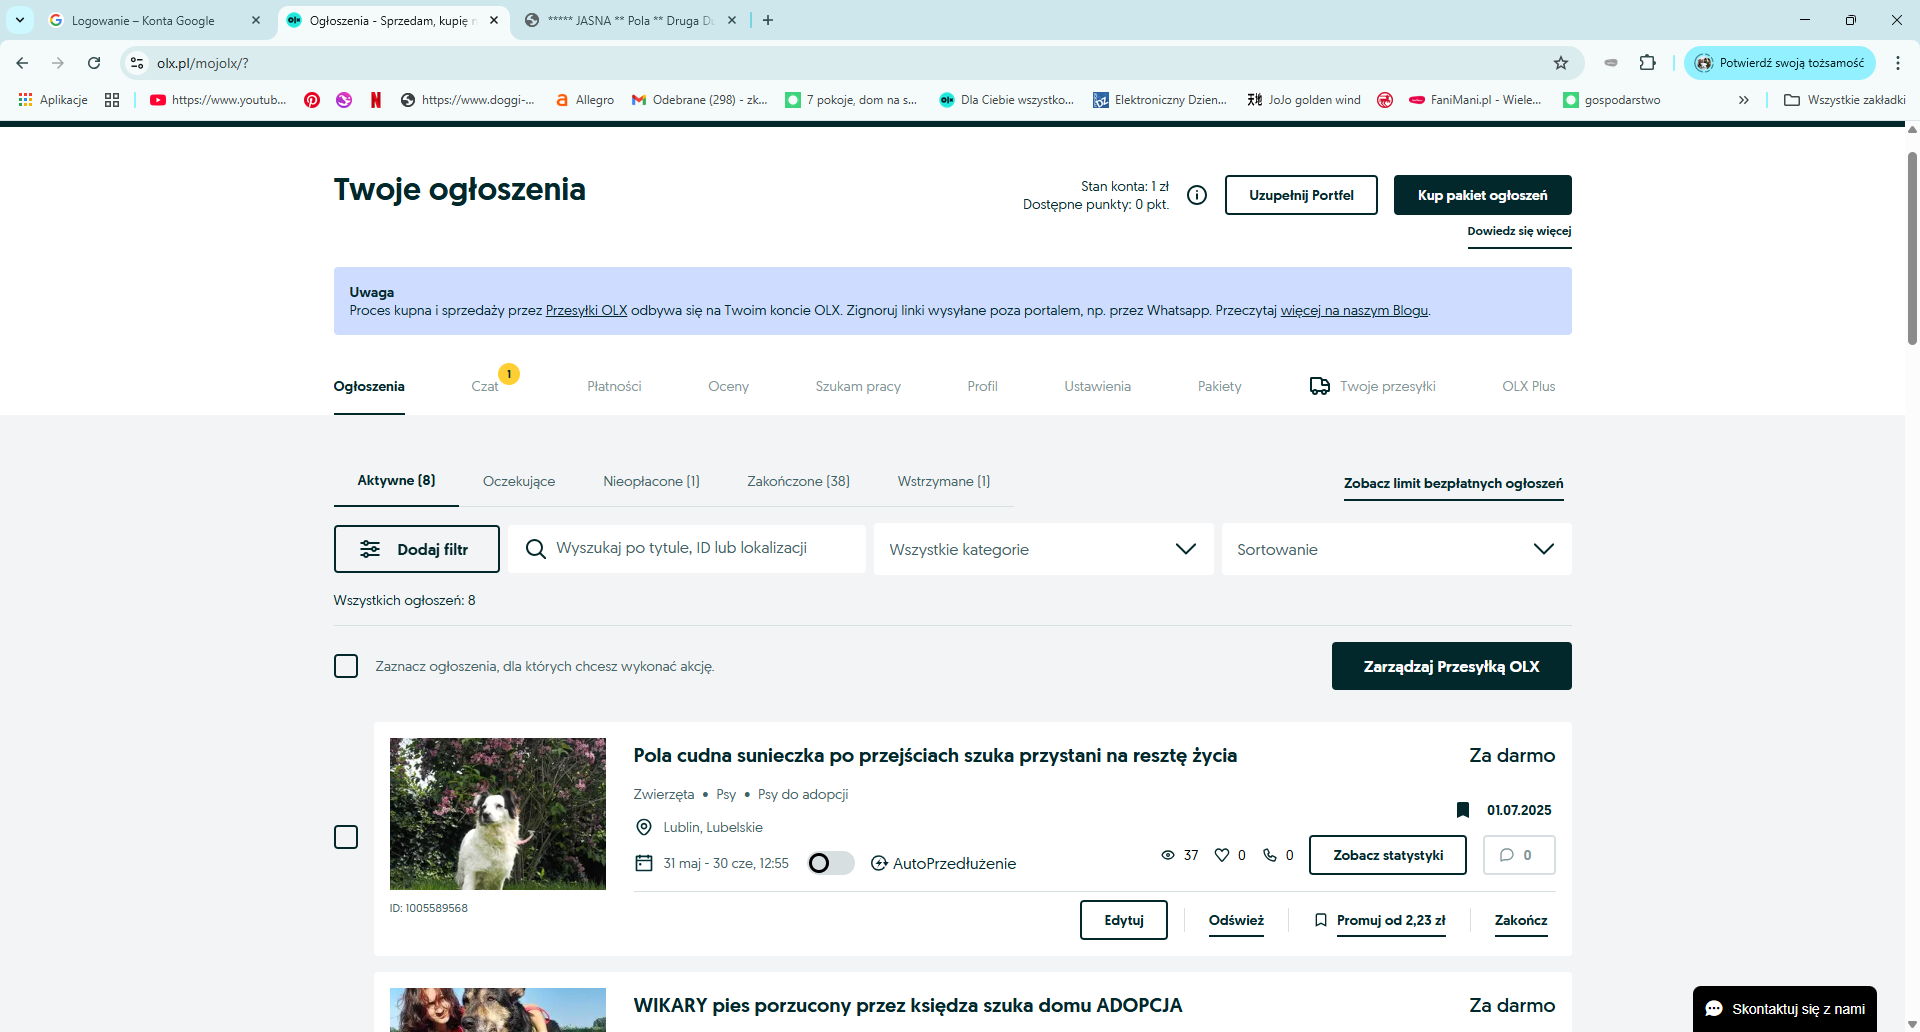Reload the current page
This screenshot has height=1032, width=1920.
tap(94, 63)
